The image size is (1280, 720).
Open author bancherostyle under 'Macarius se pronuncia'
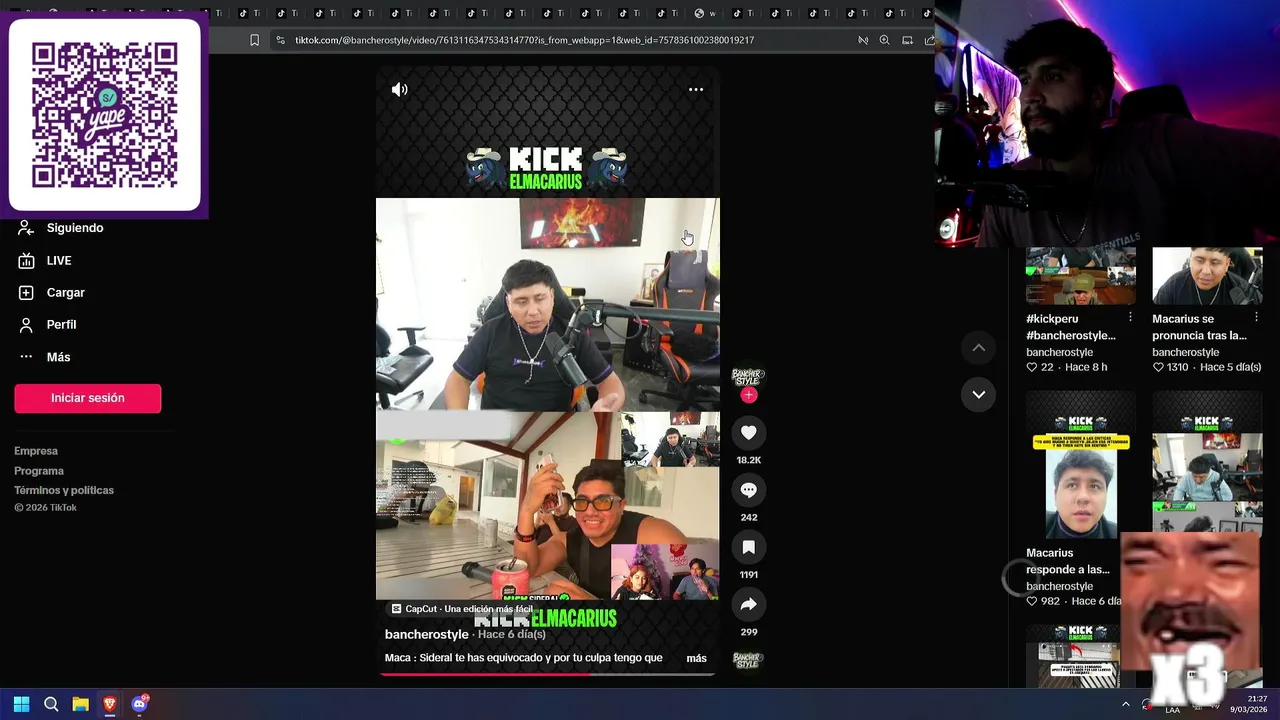pos(1185,352)
